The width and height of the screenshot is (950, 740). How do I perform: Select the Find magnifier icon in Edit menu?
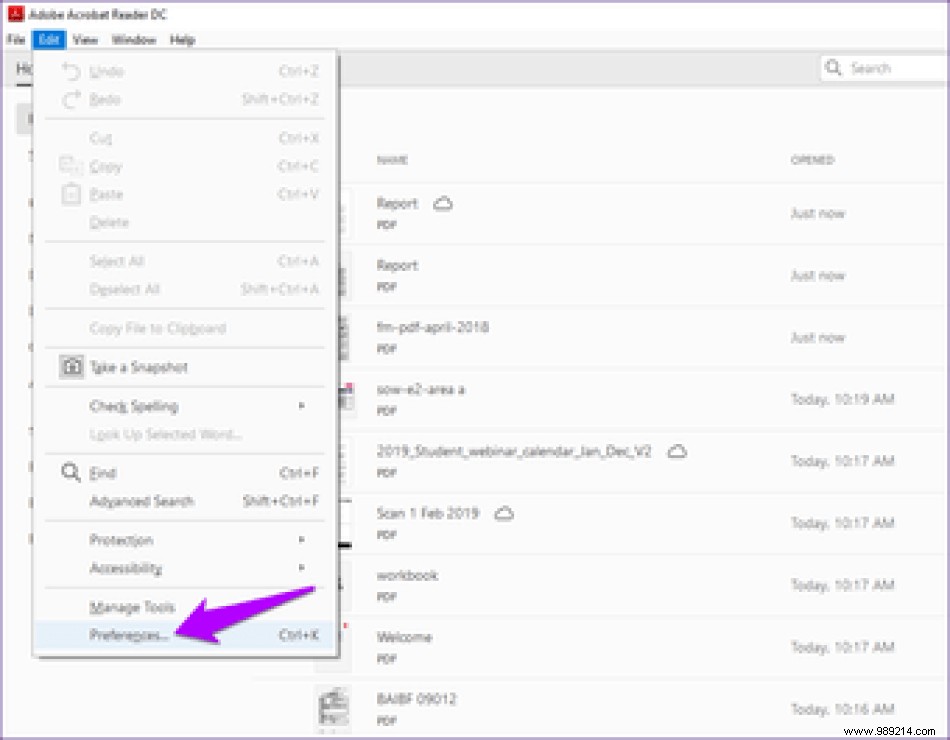click(x=70, y=472)
